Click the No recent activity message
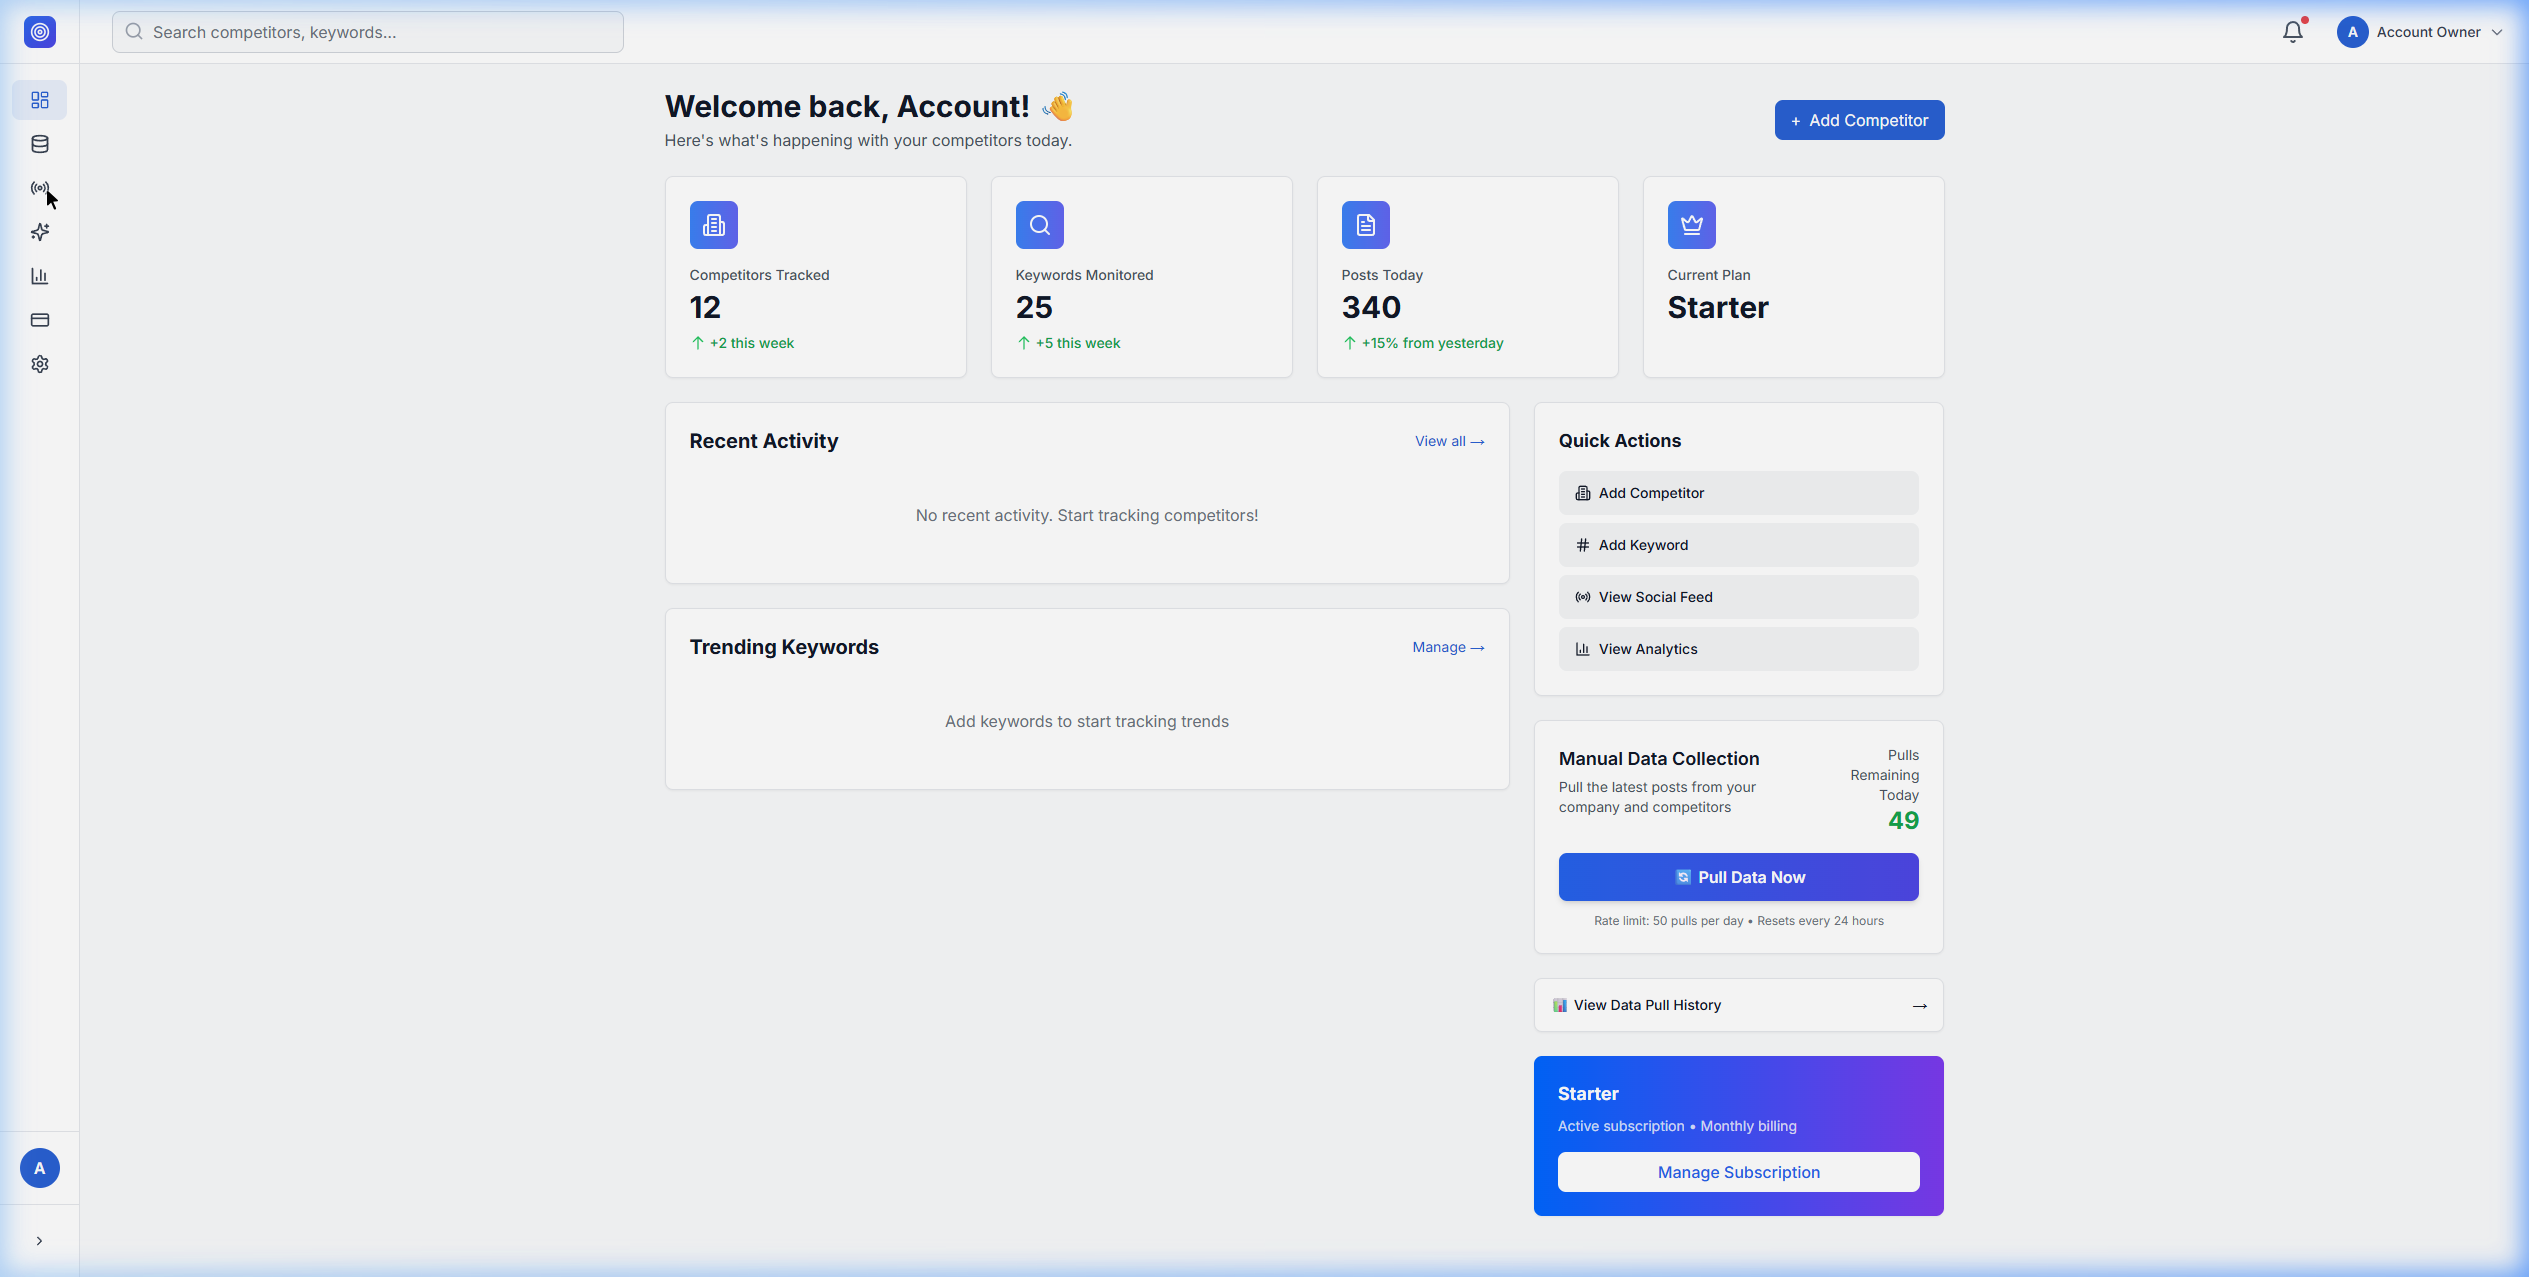 pos(1087,515)
